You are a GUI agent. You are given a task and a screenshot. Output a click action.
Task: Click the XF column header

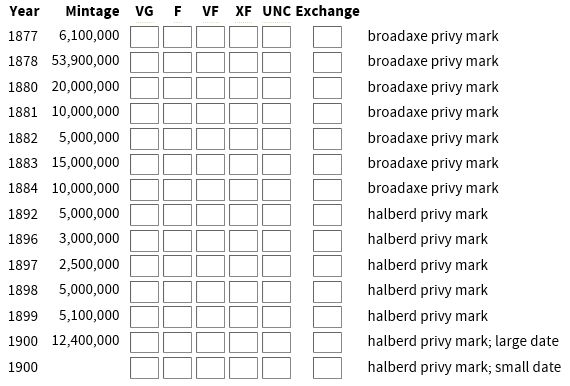click(243, 11)
